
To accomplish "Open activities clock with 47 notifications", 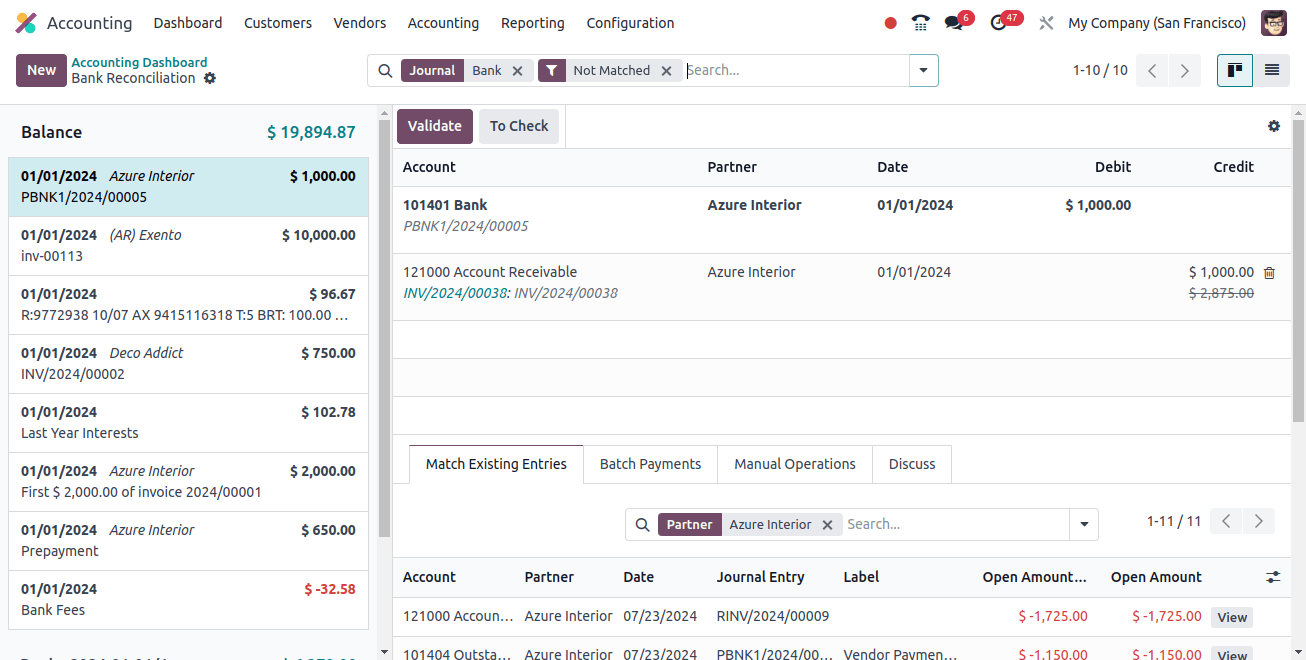I will 998,23.
